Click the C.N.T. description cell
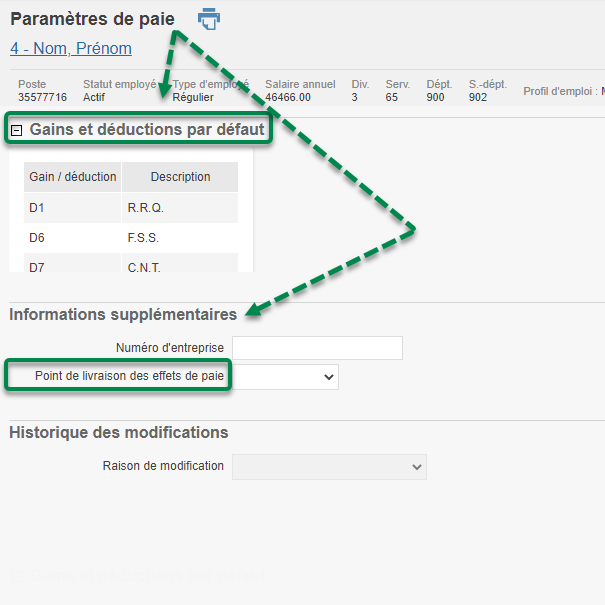The image size is (605, 605). click(x=144, y=266)
